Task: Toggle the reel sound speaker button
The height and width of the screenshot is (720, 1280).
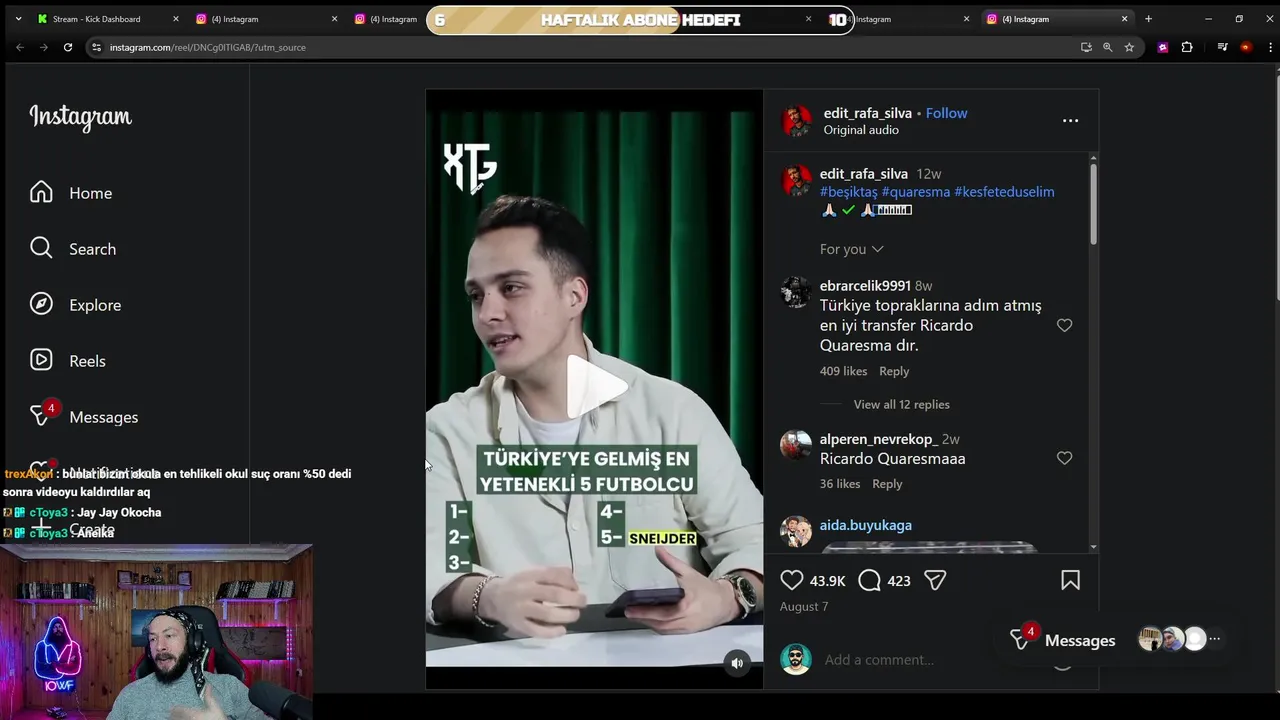Action: (x=737, y=663)
